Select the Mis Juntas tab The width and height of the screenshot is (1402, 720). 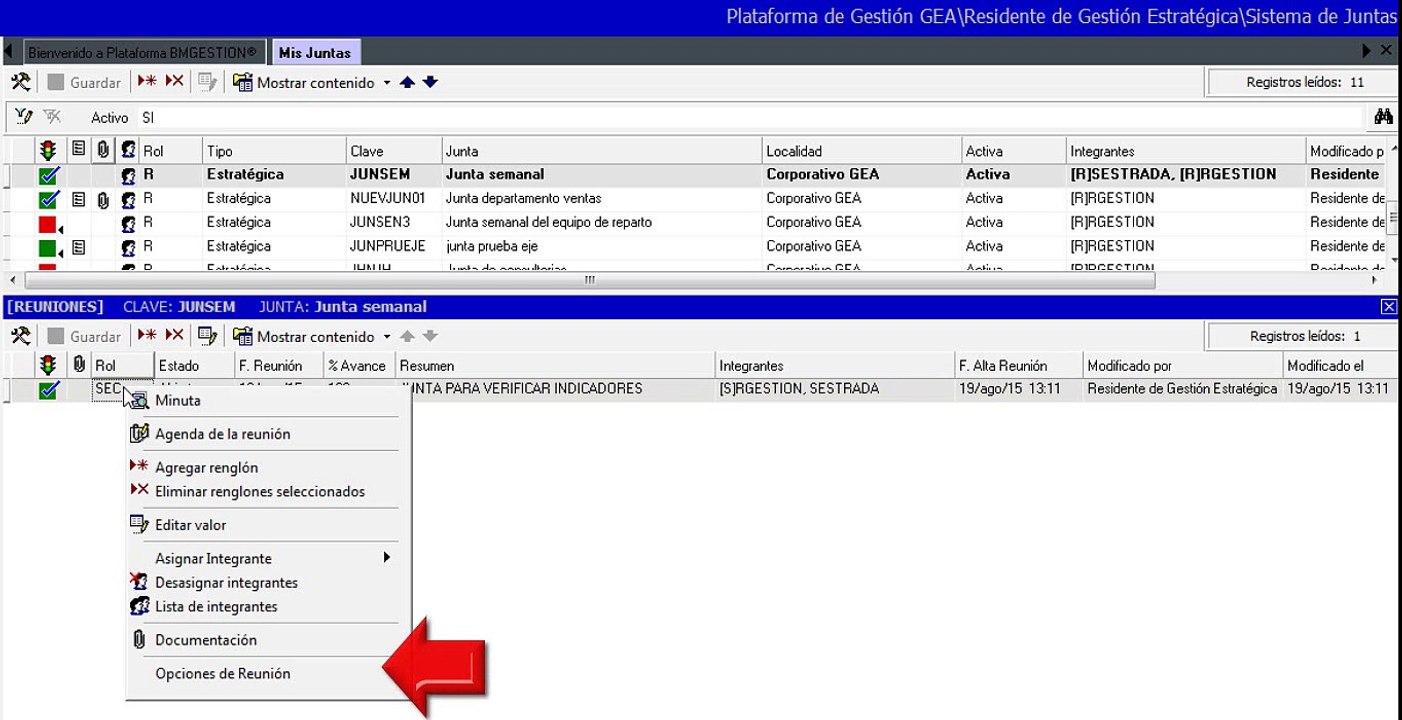pyautogui.click(x=314, y=52)
